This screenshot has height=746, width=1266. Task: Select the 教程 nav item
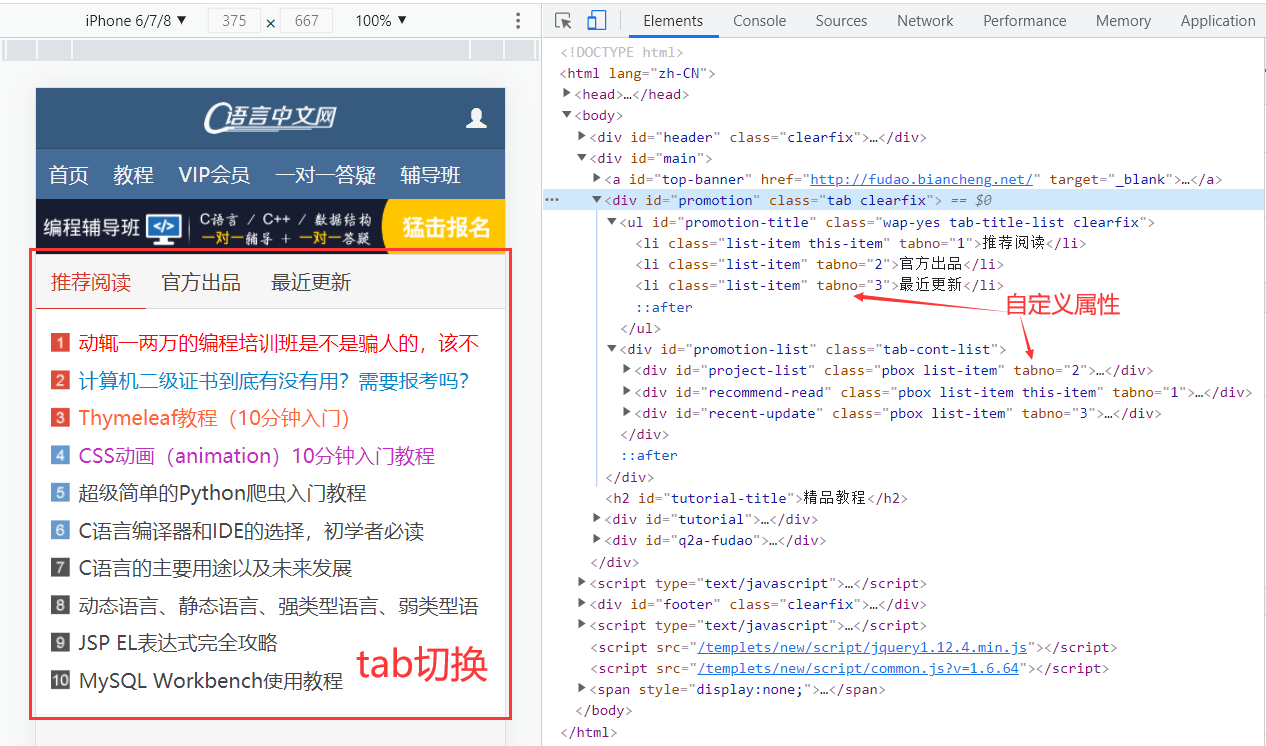coord(133,175)
